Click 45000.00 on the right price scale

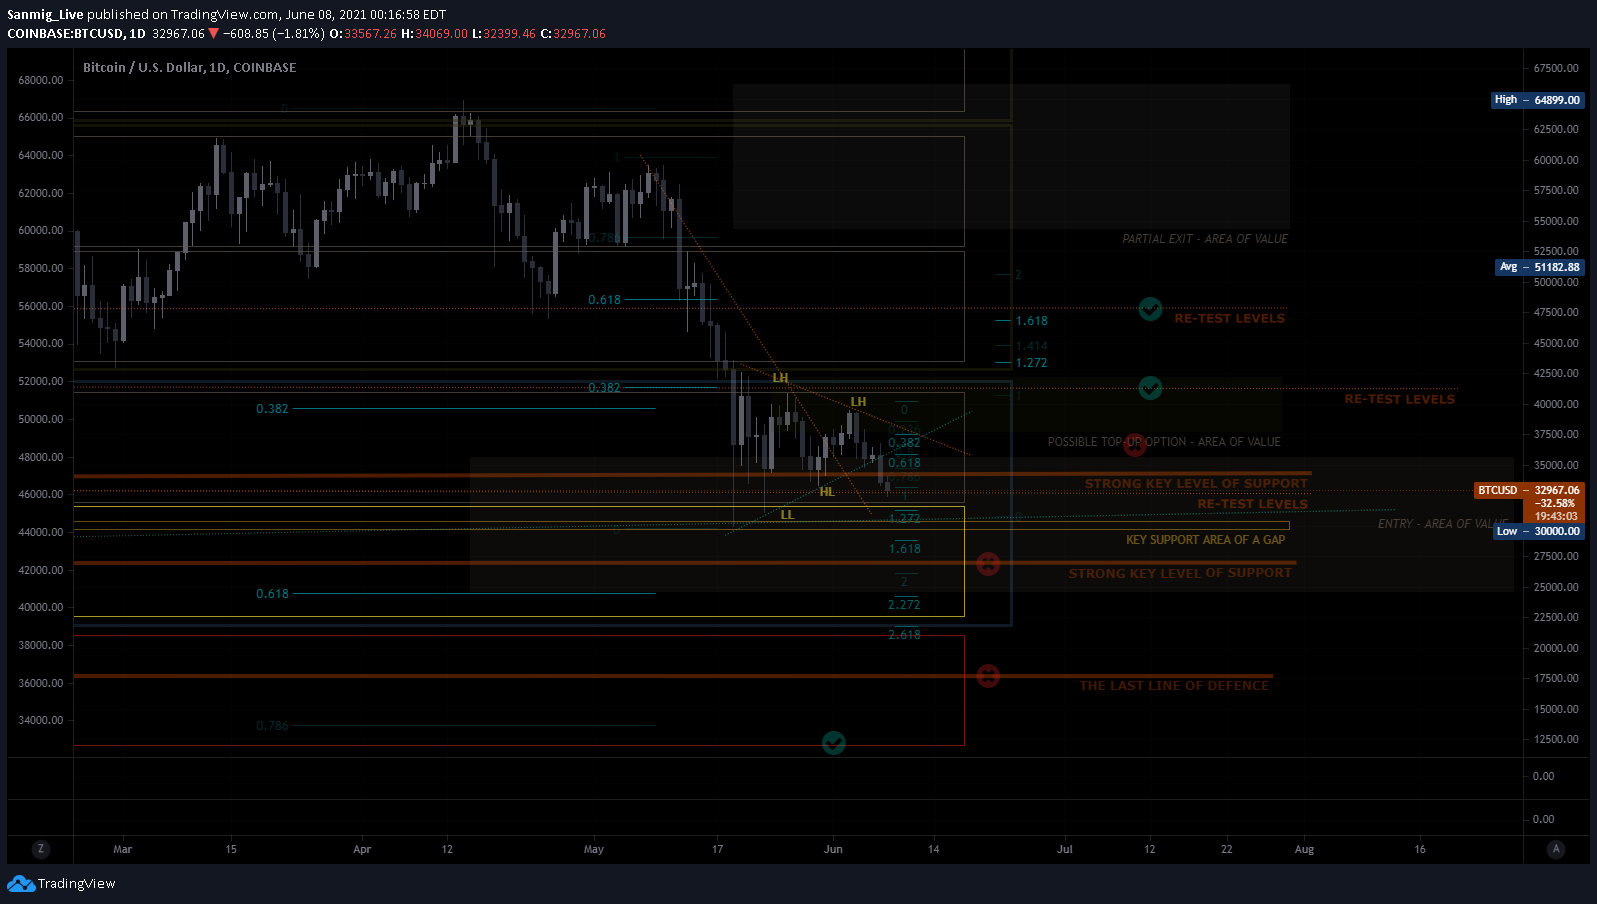[1556, 343]
